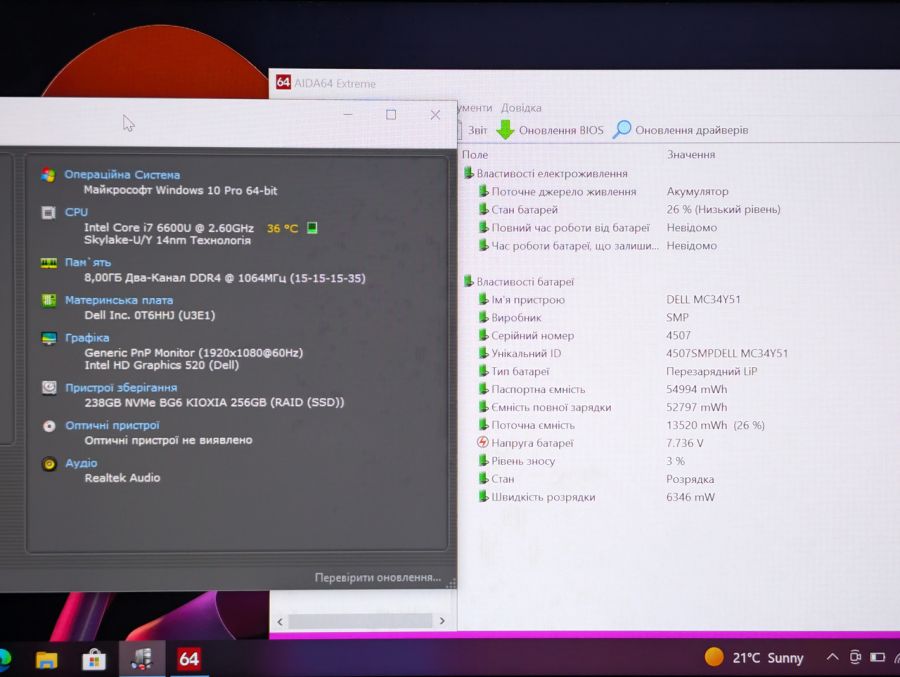Open the Пам'ять memory section link
This screenshot has width=900, height=677.
coord(87,262)
